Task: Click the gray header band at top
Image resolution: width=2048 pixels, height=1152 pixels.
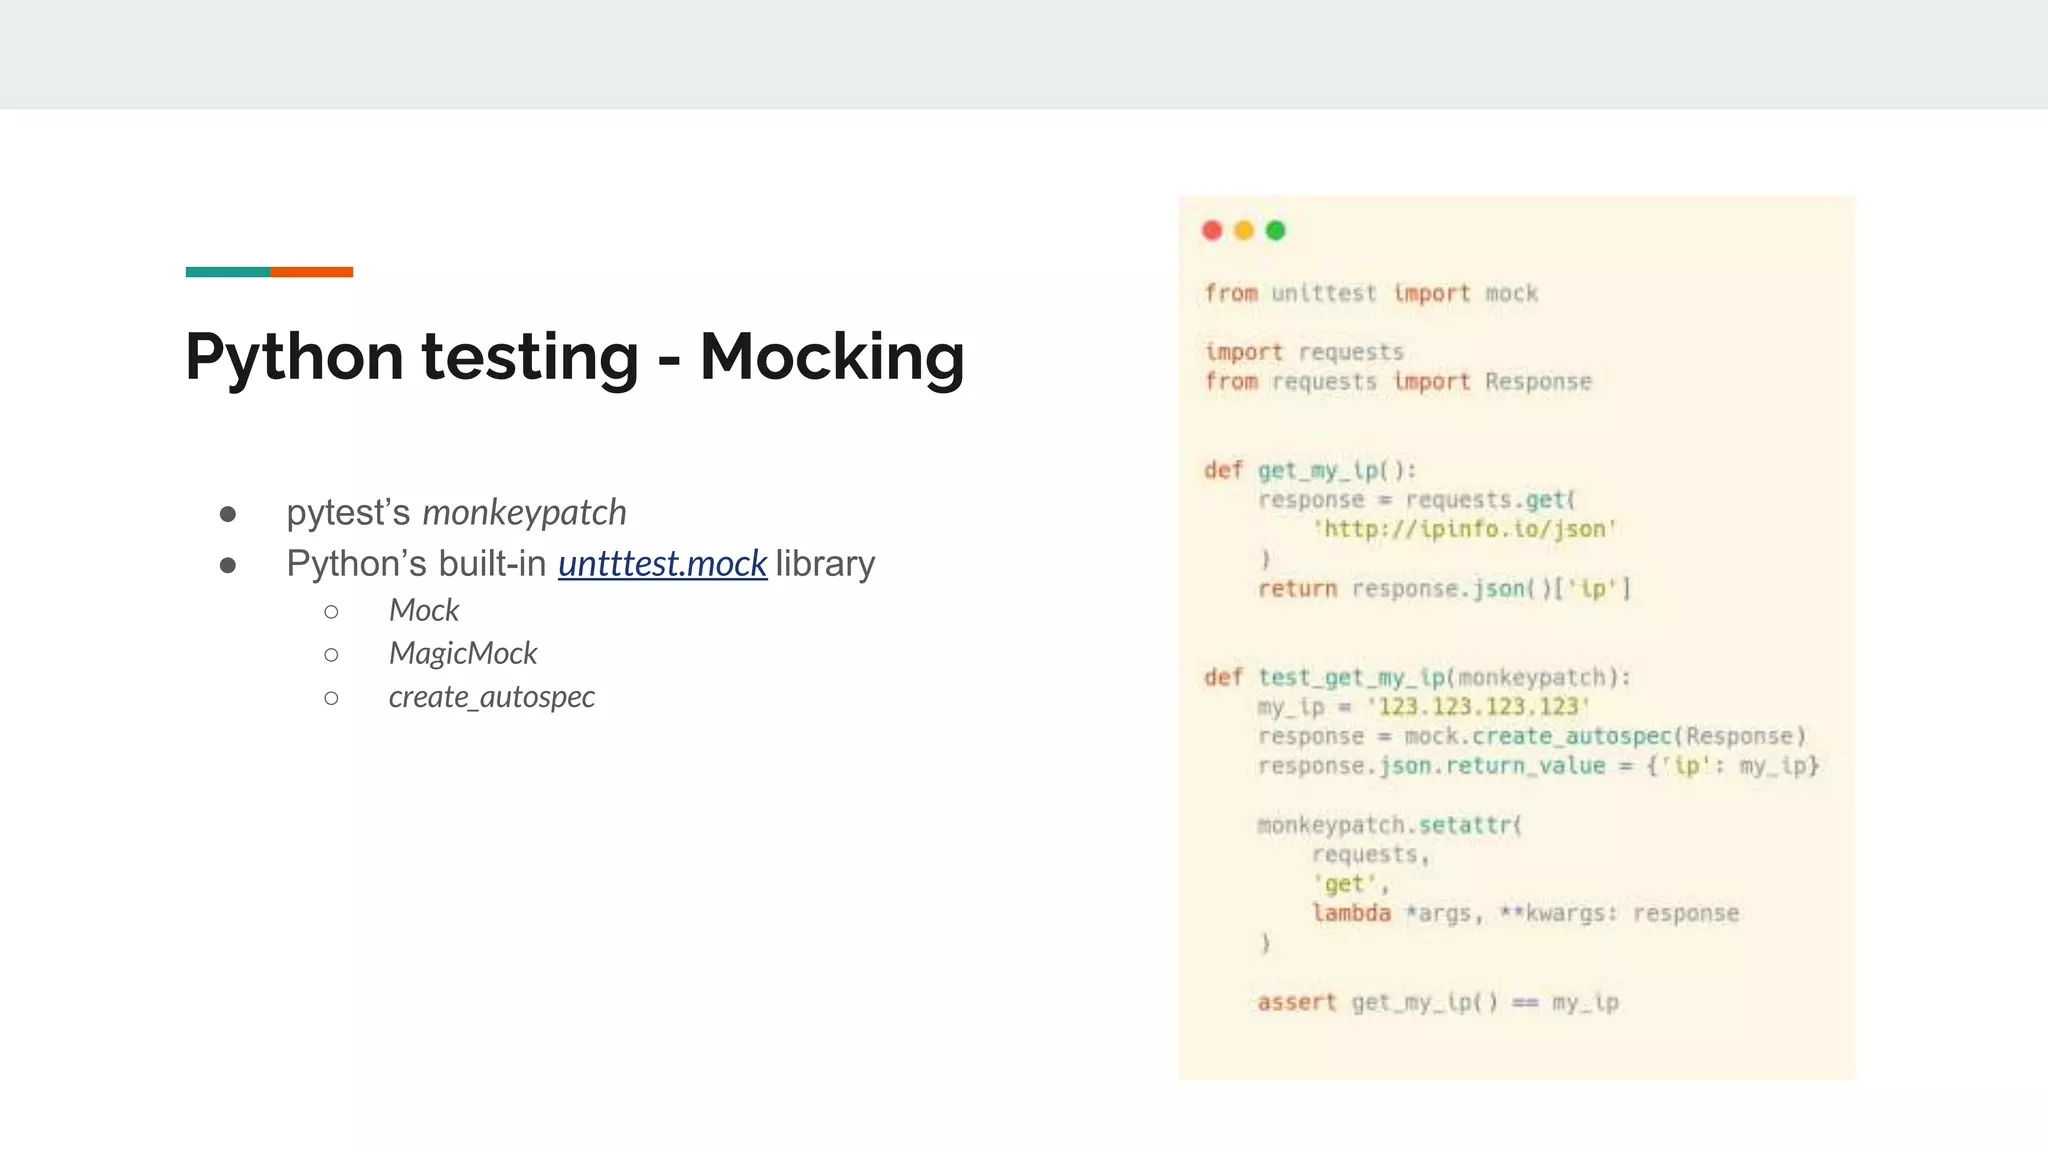Action: pyautogui.click(x=1024, y=54)
